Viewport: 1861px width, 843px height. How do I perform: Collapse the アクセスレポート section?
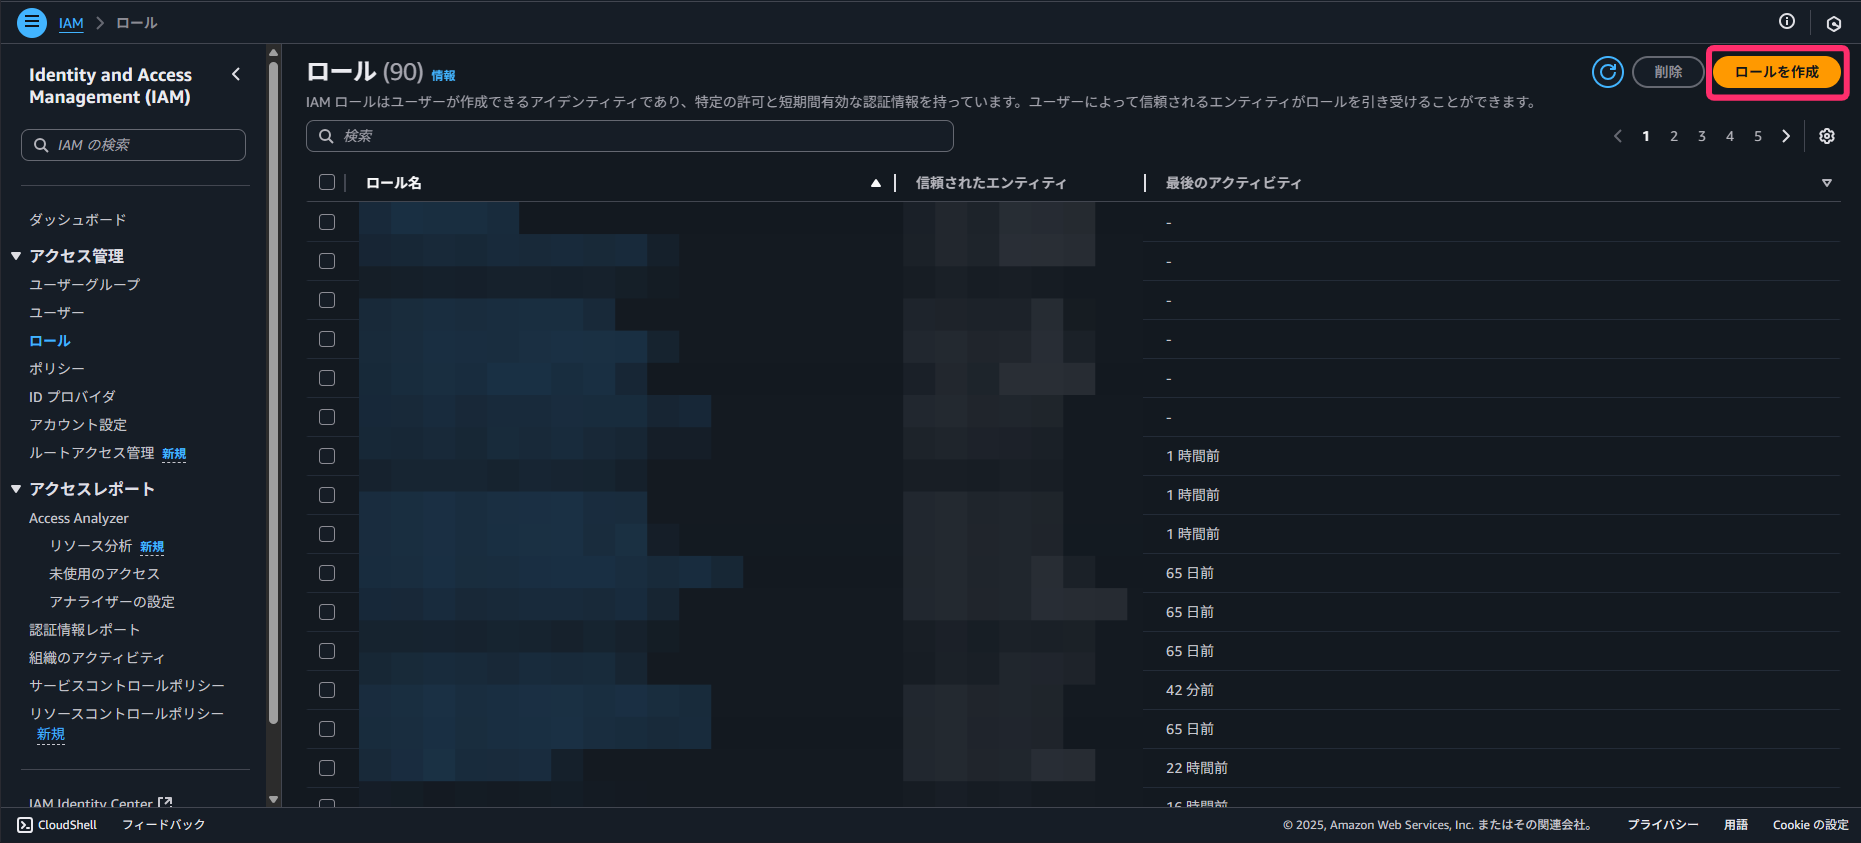tap(16, 489)
